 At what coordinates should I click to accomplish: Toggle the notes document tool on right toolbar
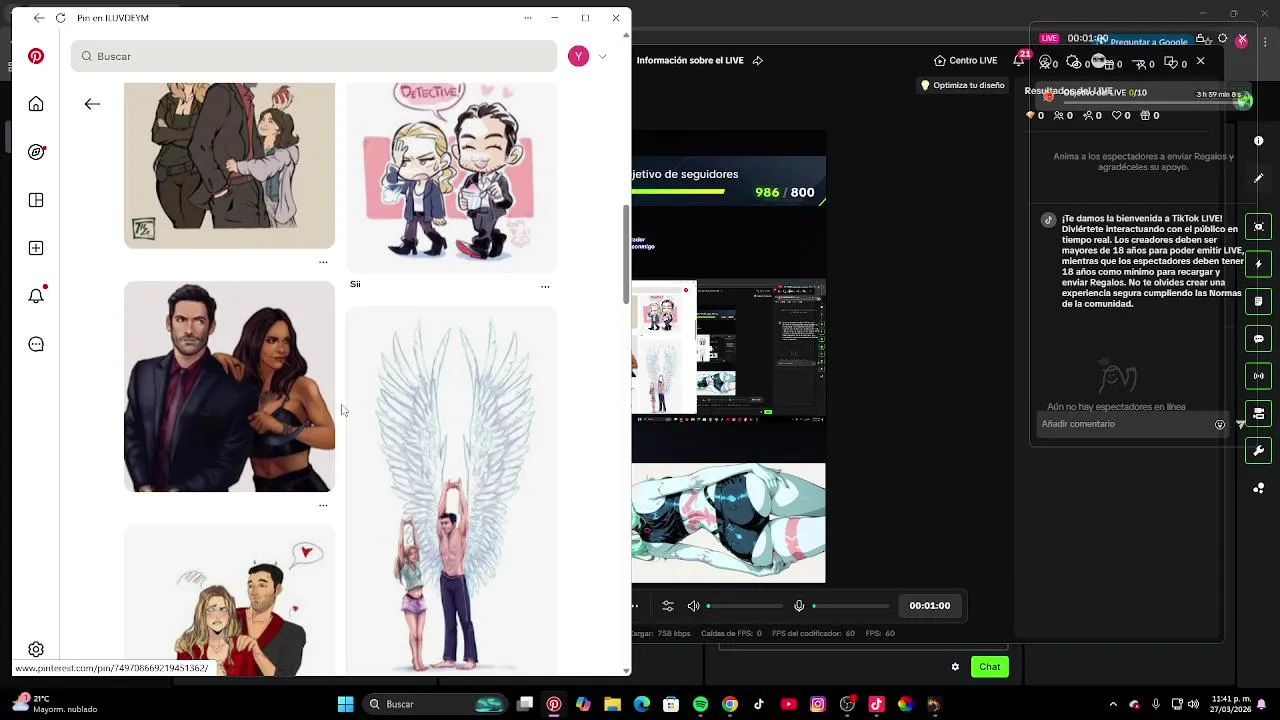coord(1259,301)
